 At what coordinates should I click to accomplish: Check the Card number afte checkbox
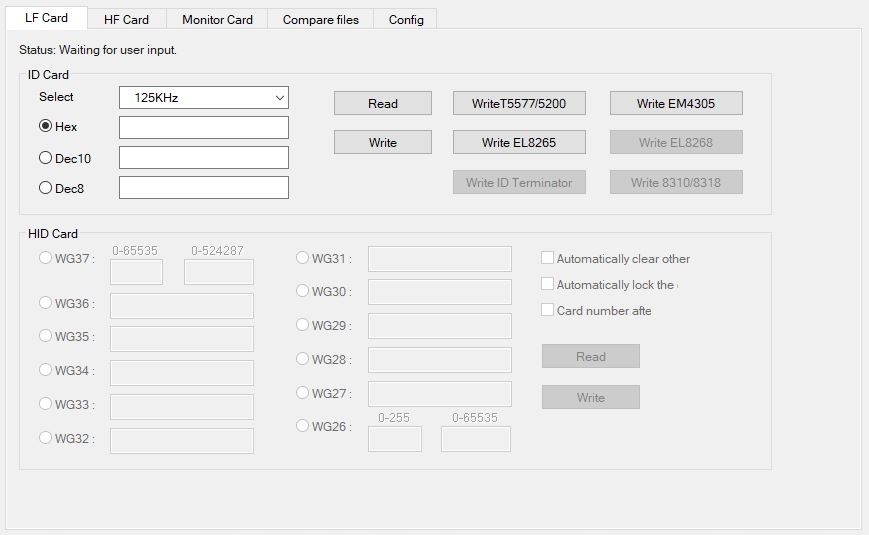click(x=547, y=310)
